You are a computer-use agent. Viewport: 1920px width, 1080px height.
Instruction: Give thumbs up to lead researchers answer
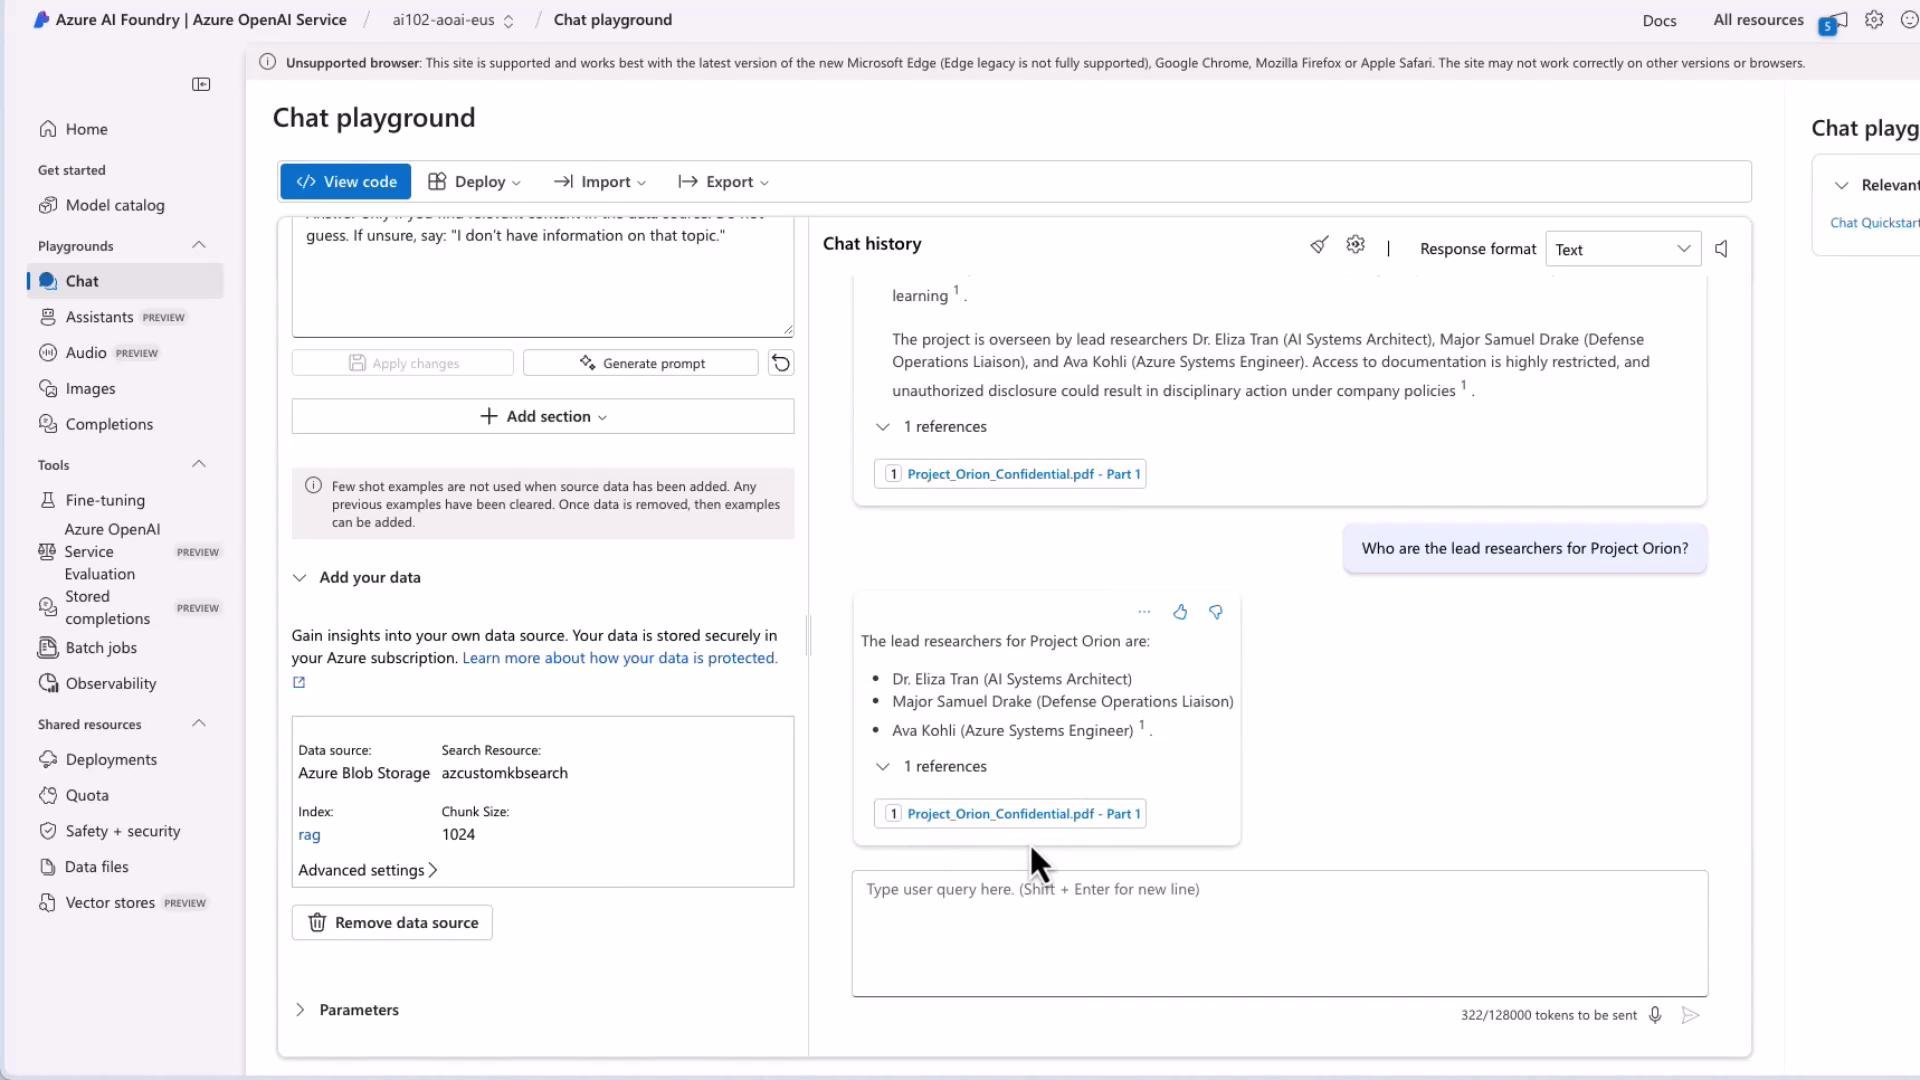(1180, 612)
